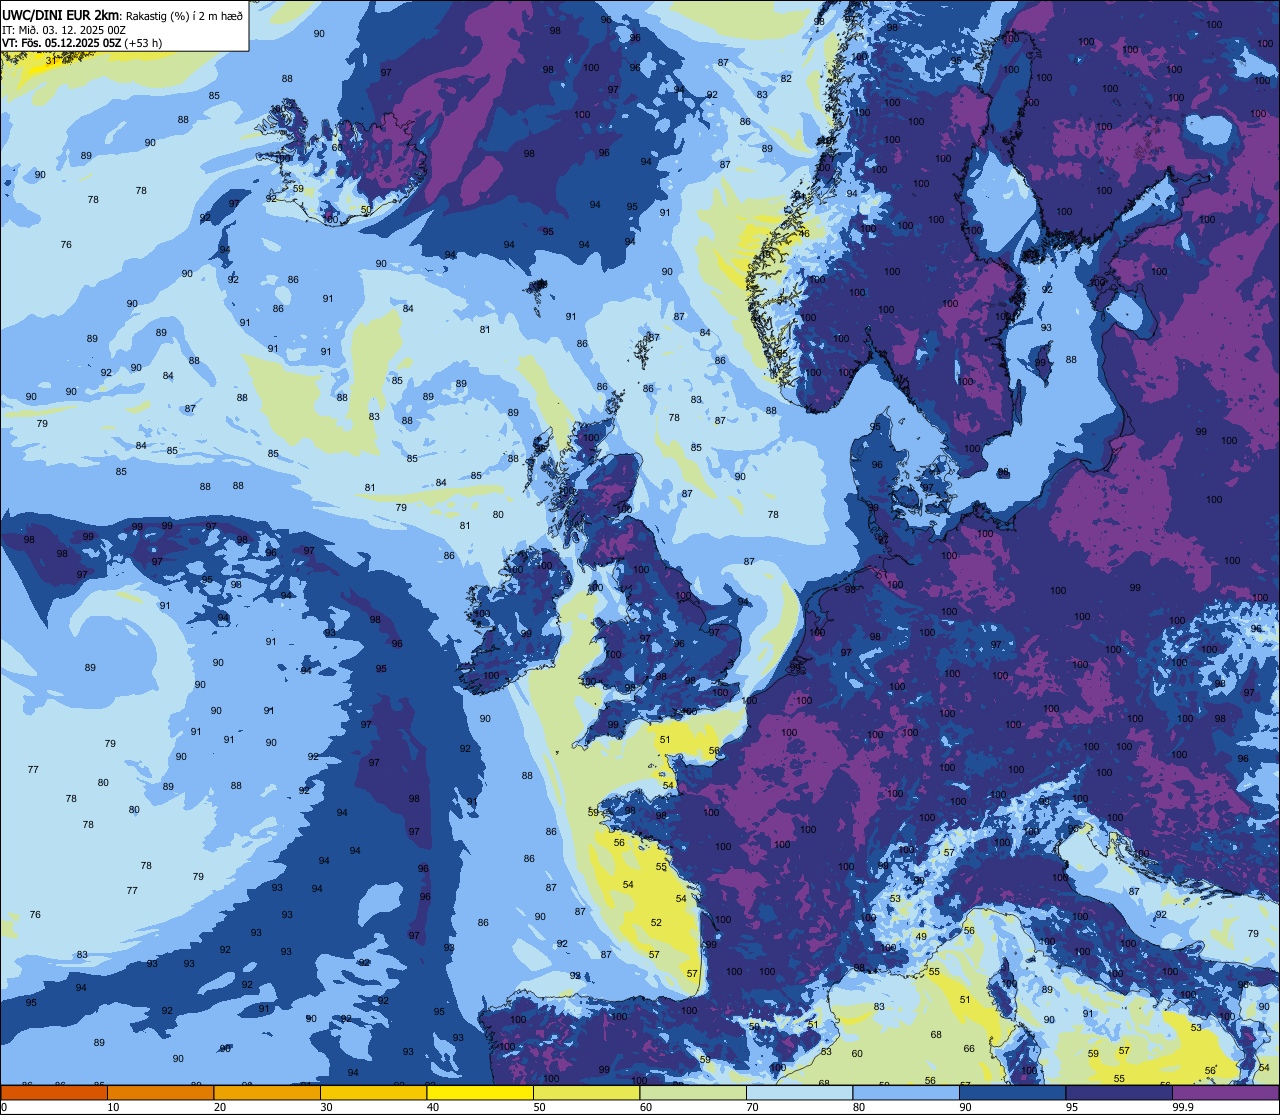Screen dimensions: 1280x1115
Task: Click the humidity value 52 in Bay of Biscay
Action: (656, 923)
